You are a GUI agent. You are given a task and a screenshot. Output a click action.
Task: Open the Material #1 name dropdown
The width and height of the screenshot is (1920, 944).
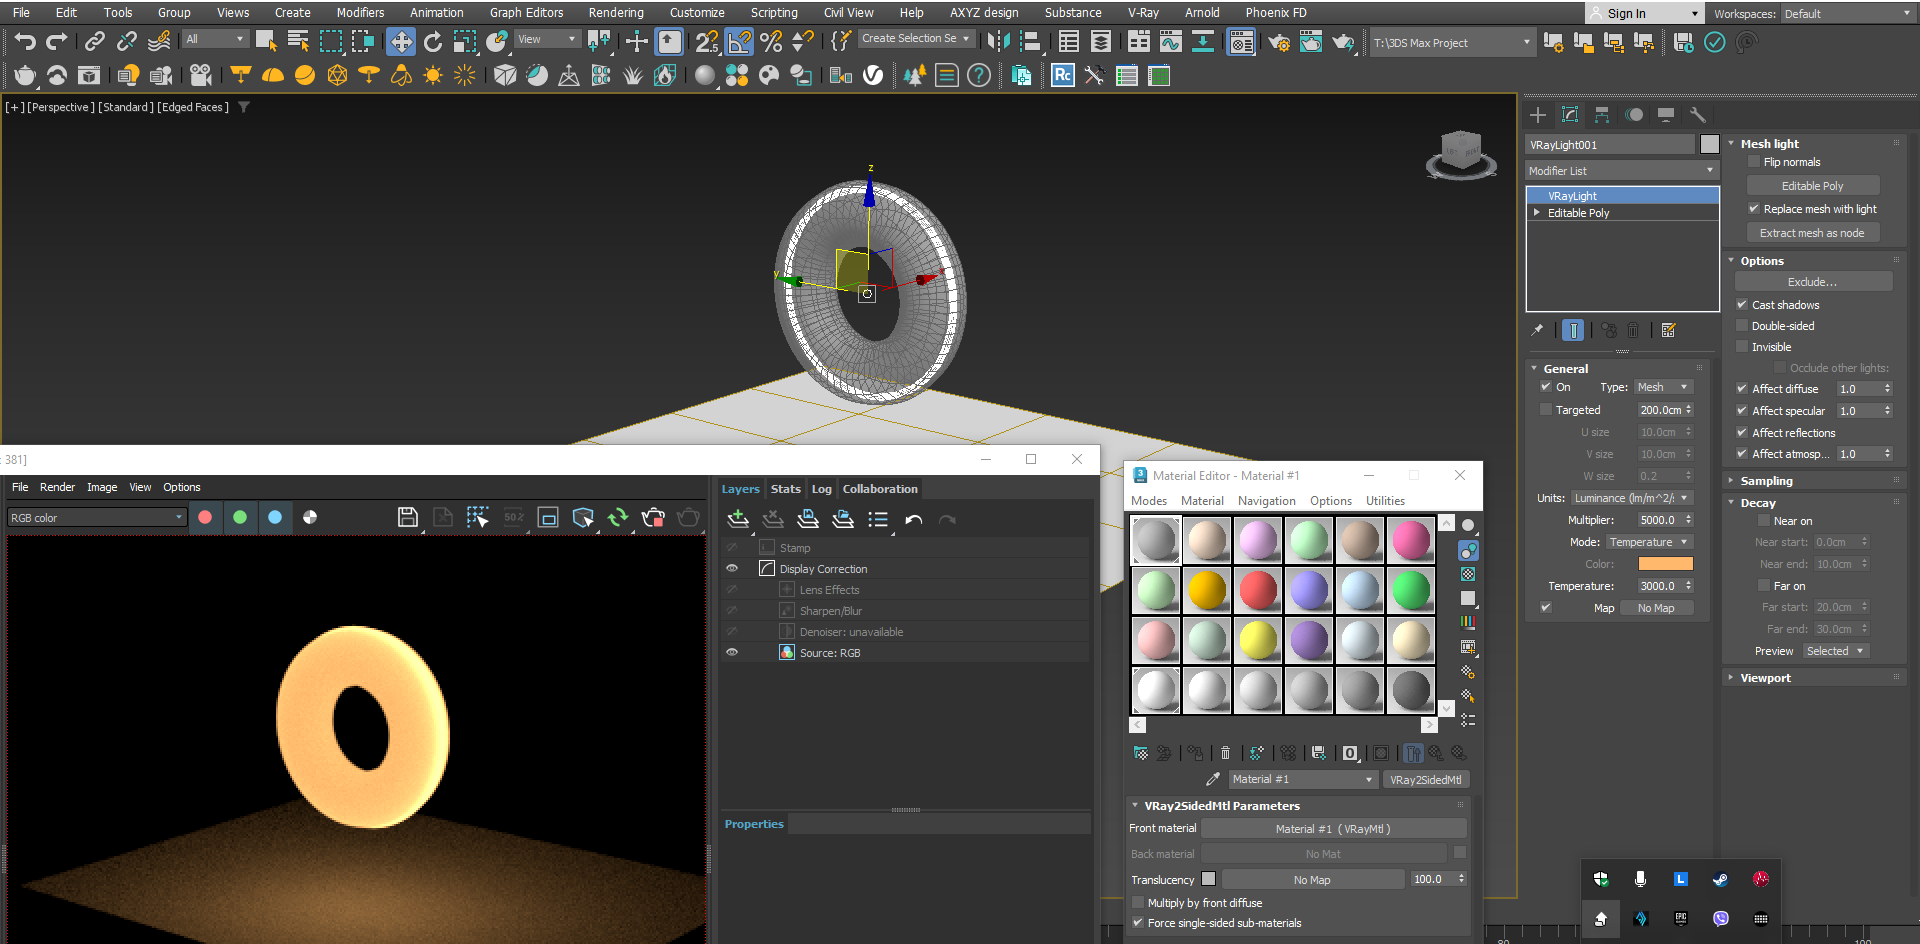coord(1303,779)
